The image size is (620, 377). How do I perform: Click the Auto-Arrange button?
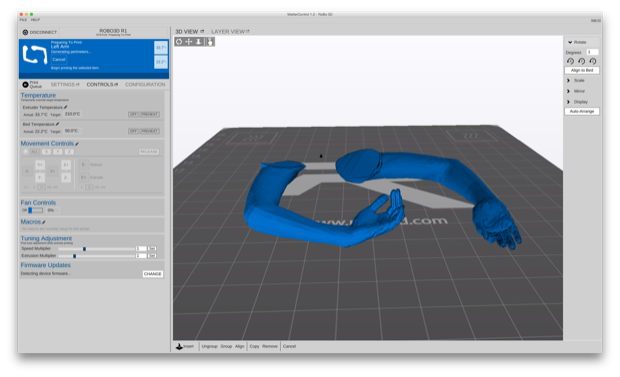tap(582, 112)
